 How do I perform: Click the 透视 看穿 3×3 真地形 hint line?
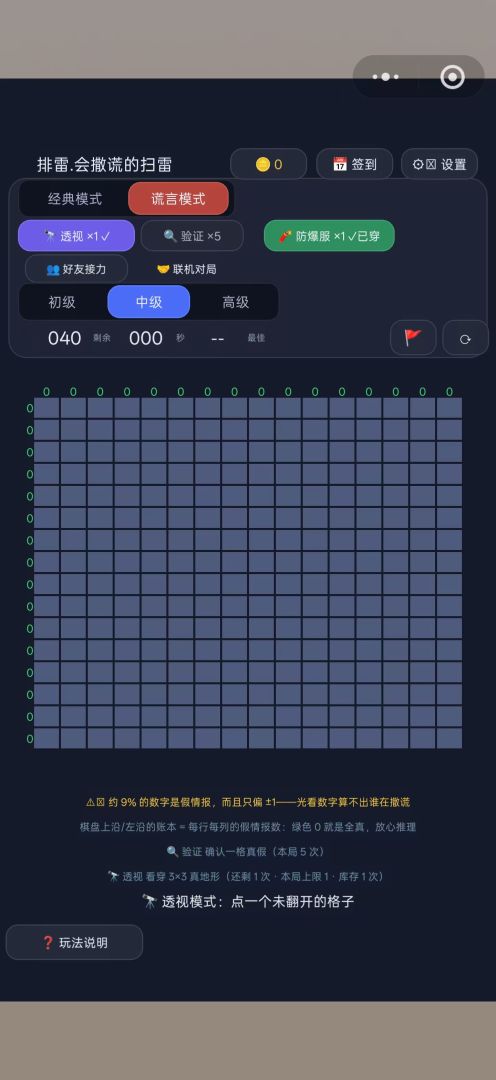click(x=245, y=877)
